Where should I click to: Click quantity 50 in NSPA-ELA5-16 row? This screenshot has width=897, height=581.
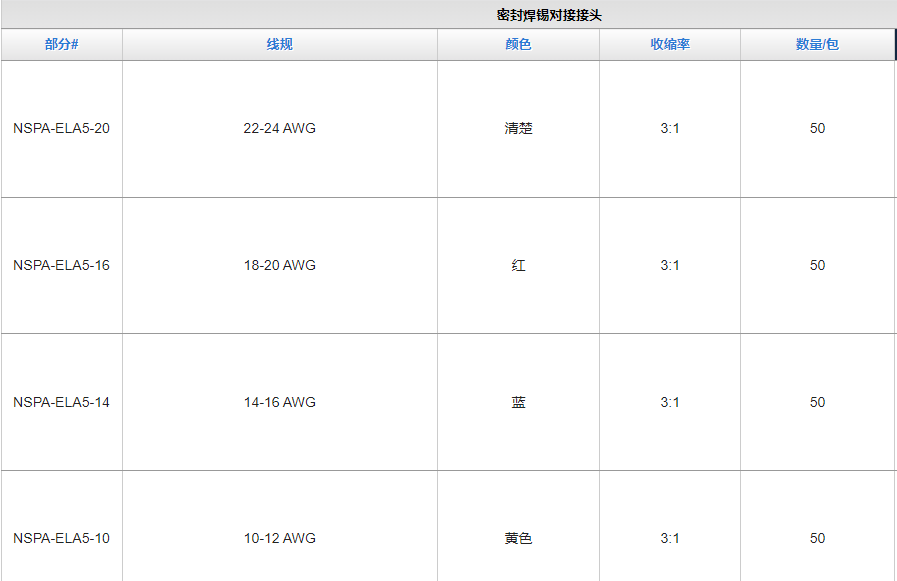click(817, 265)
